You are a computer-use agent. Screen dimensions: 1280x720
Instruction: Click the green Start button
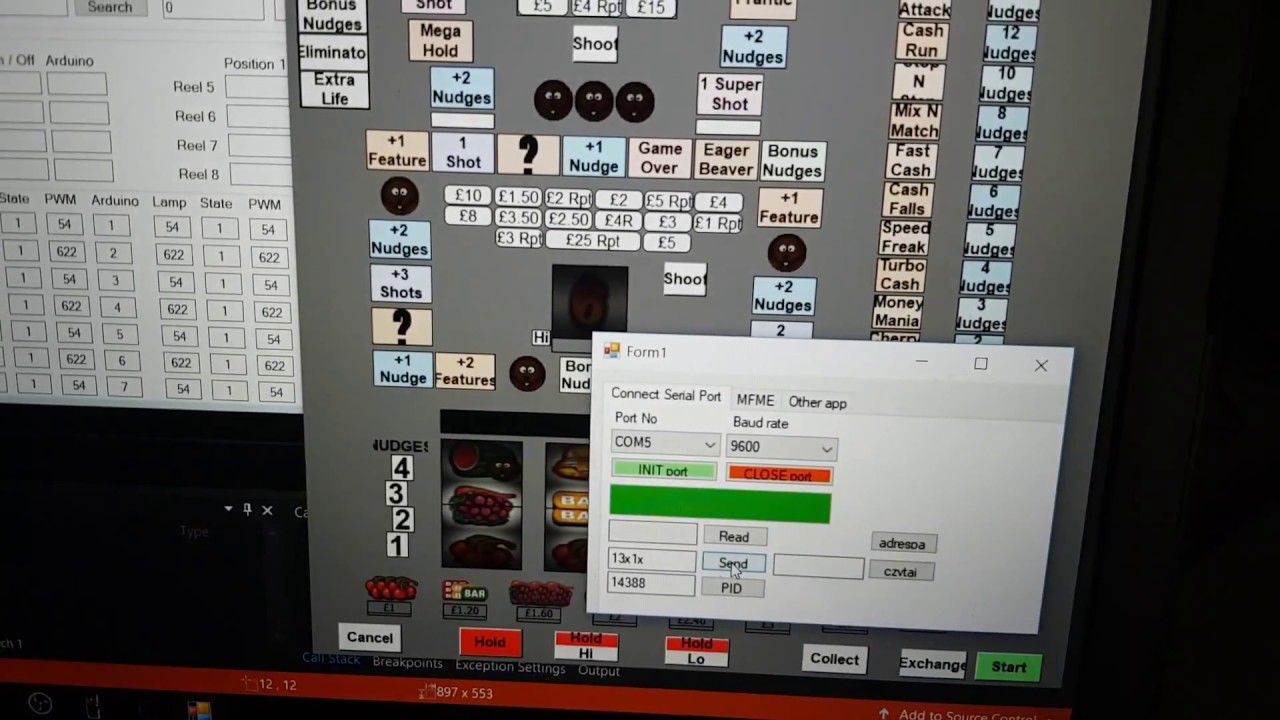click(x=1008, y=667)
